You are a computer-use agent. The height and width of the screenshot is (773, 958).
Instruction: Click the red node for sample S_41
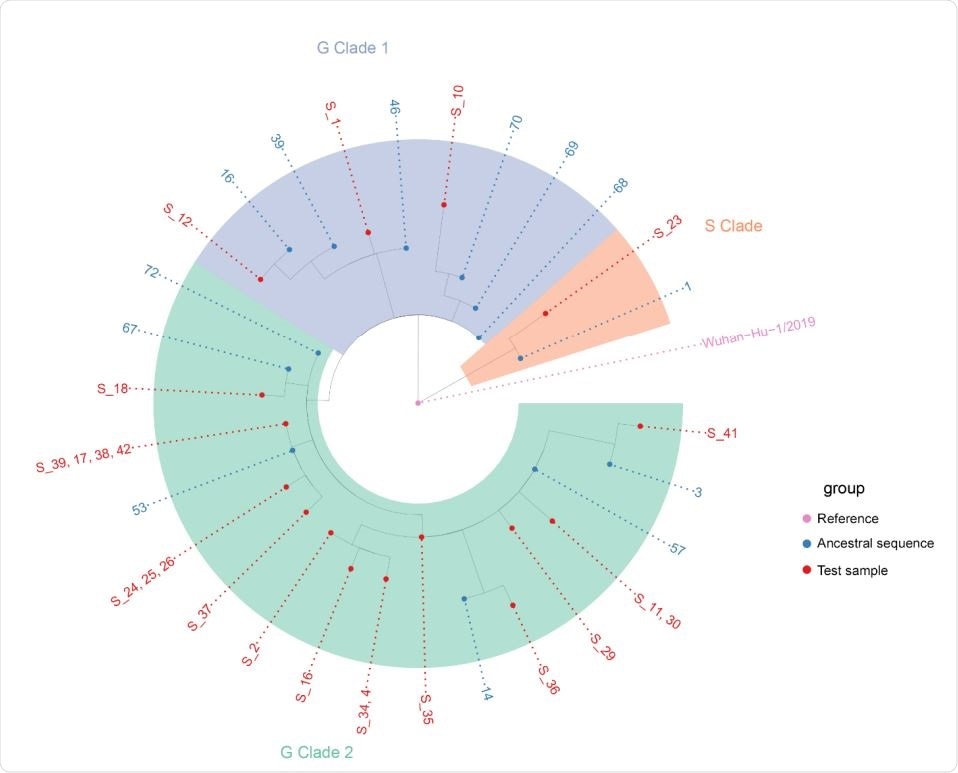pos(640,427)
